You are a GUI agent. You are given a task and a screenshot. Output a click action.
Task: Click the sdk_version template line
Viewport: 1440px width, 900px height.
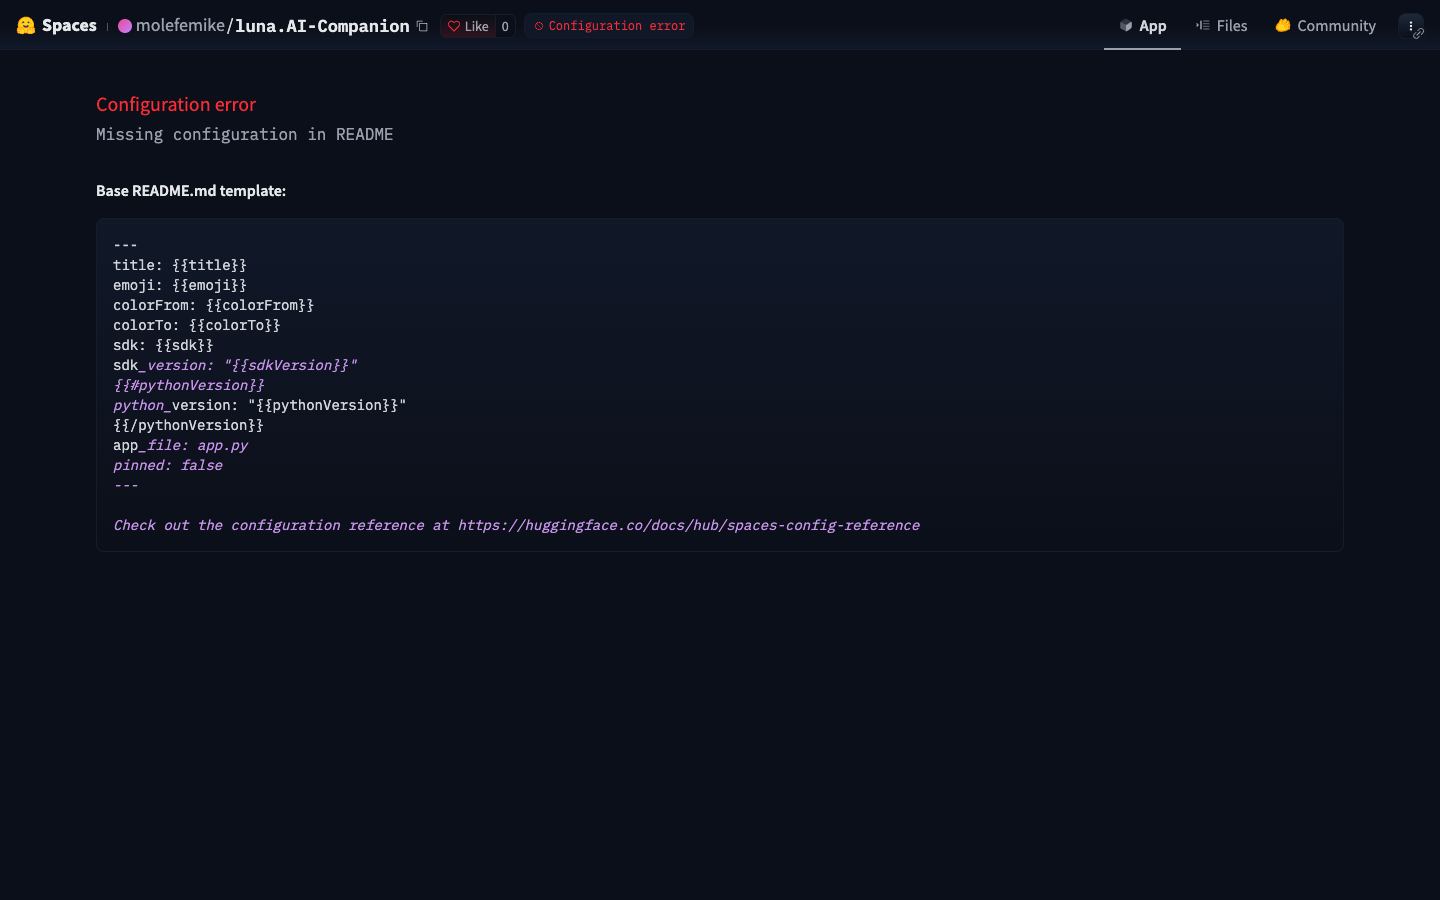click(x=235, y=365)
